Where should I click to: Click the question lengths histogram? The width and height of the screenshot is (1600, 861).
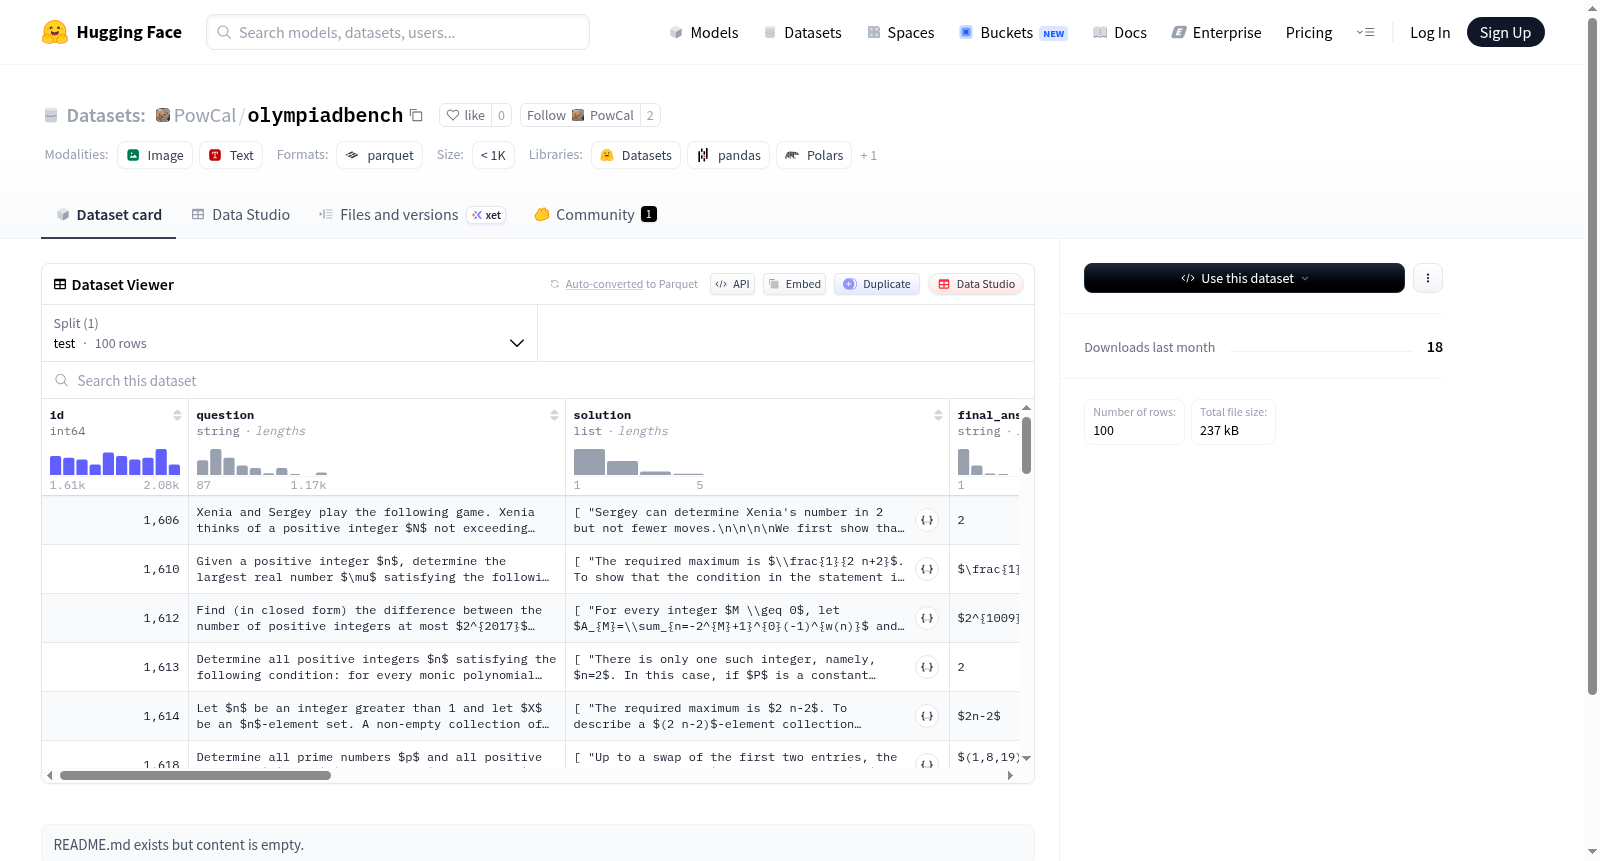point(262,462)
